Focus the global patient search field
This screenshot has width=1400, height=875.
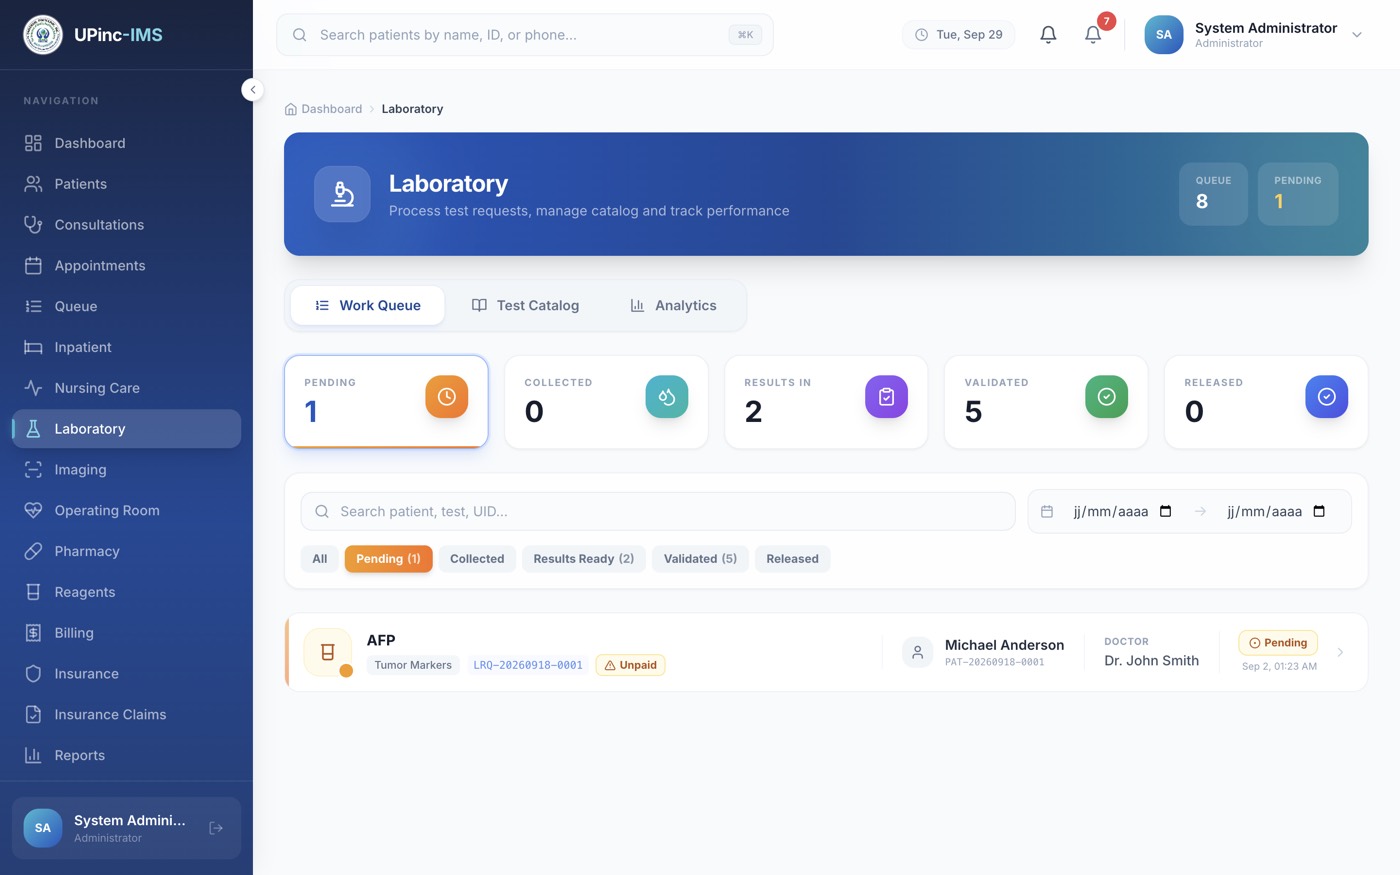click(525, 35)
